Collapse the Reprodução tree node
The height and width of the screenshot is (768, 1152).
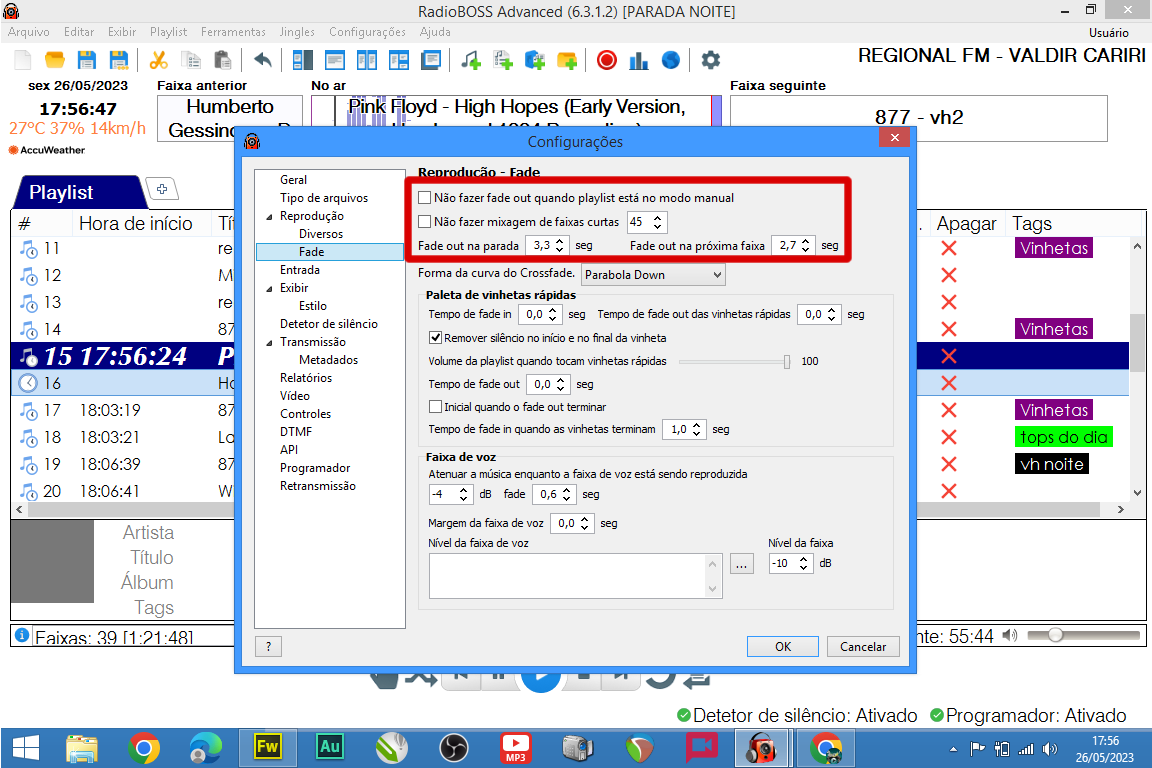click(x=269, y=216)
